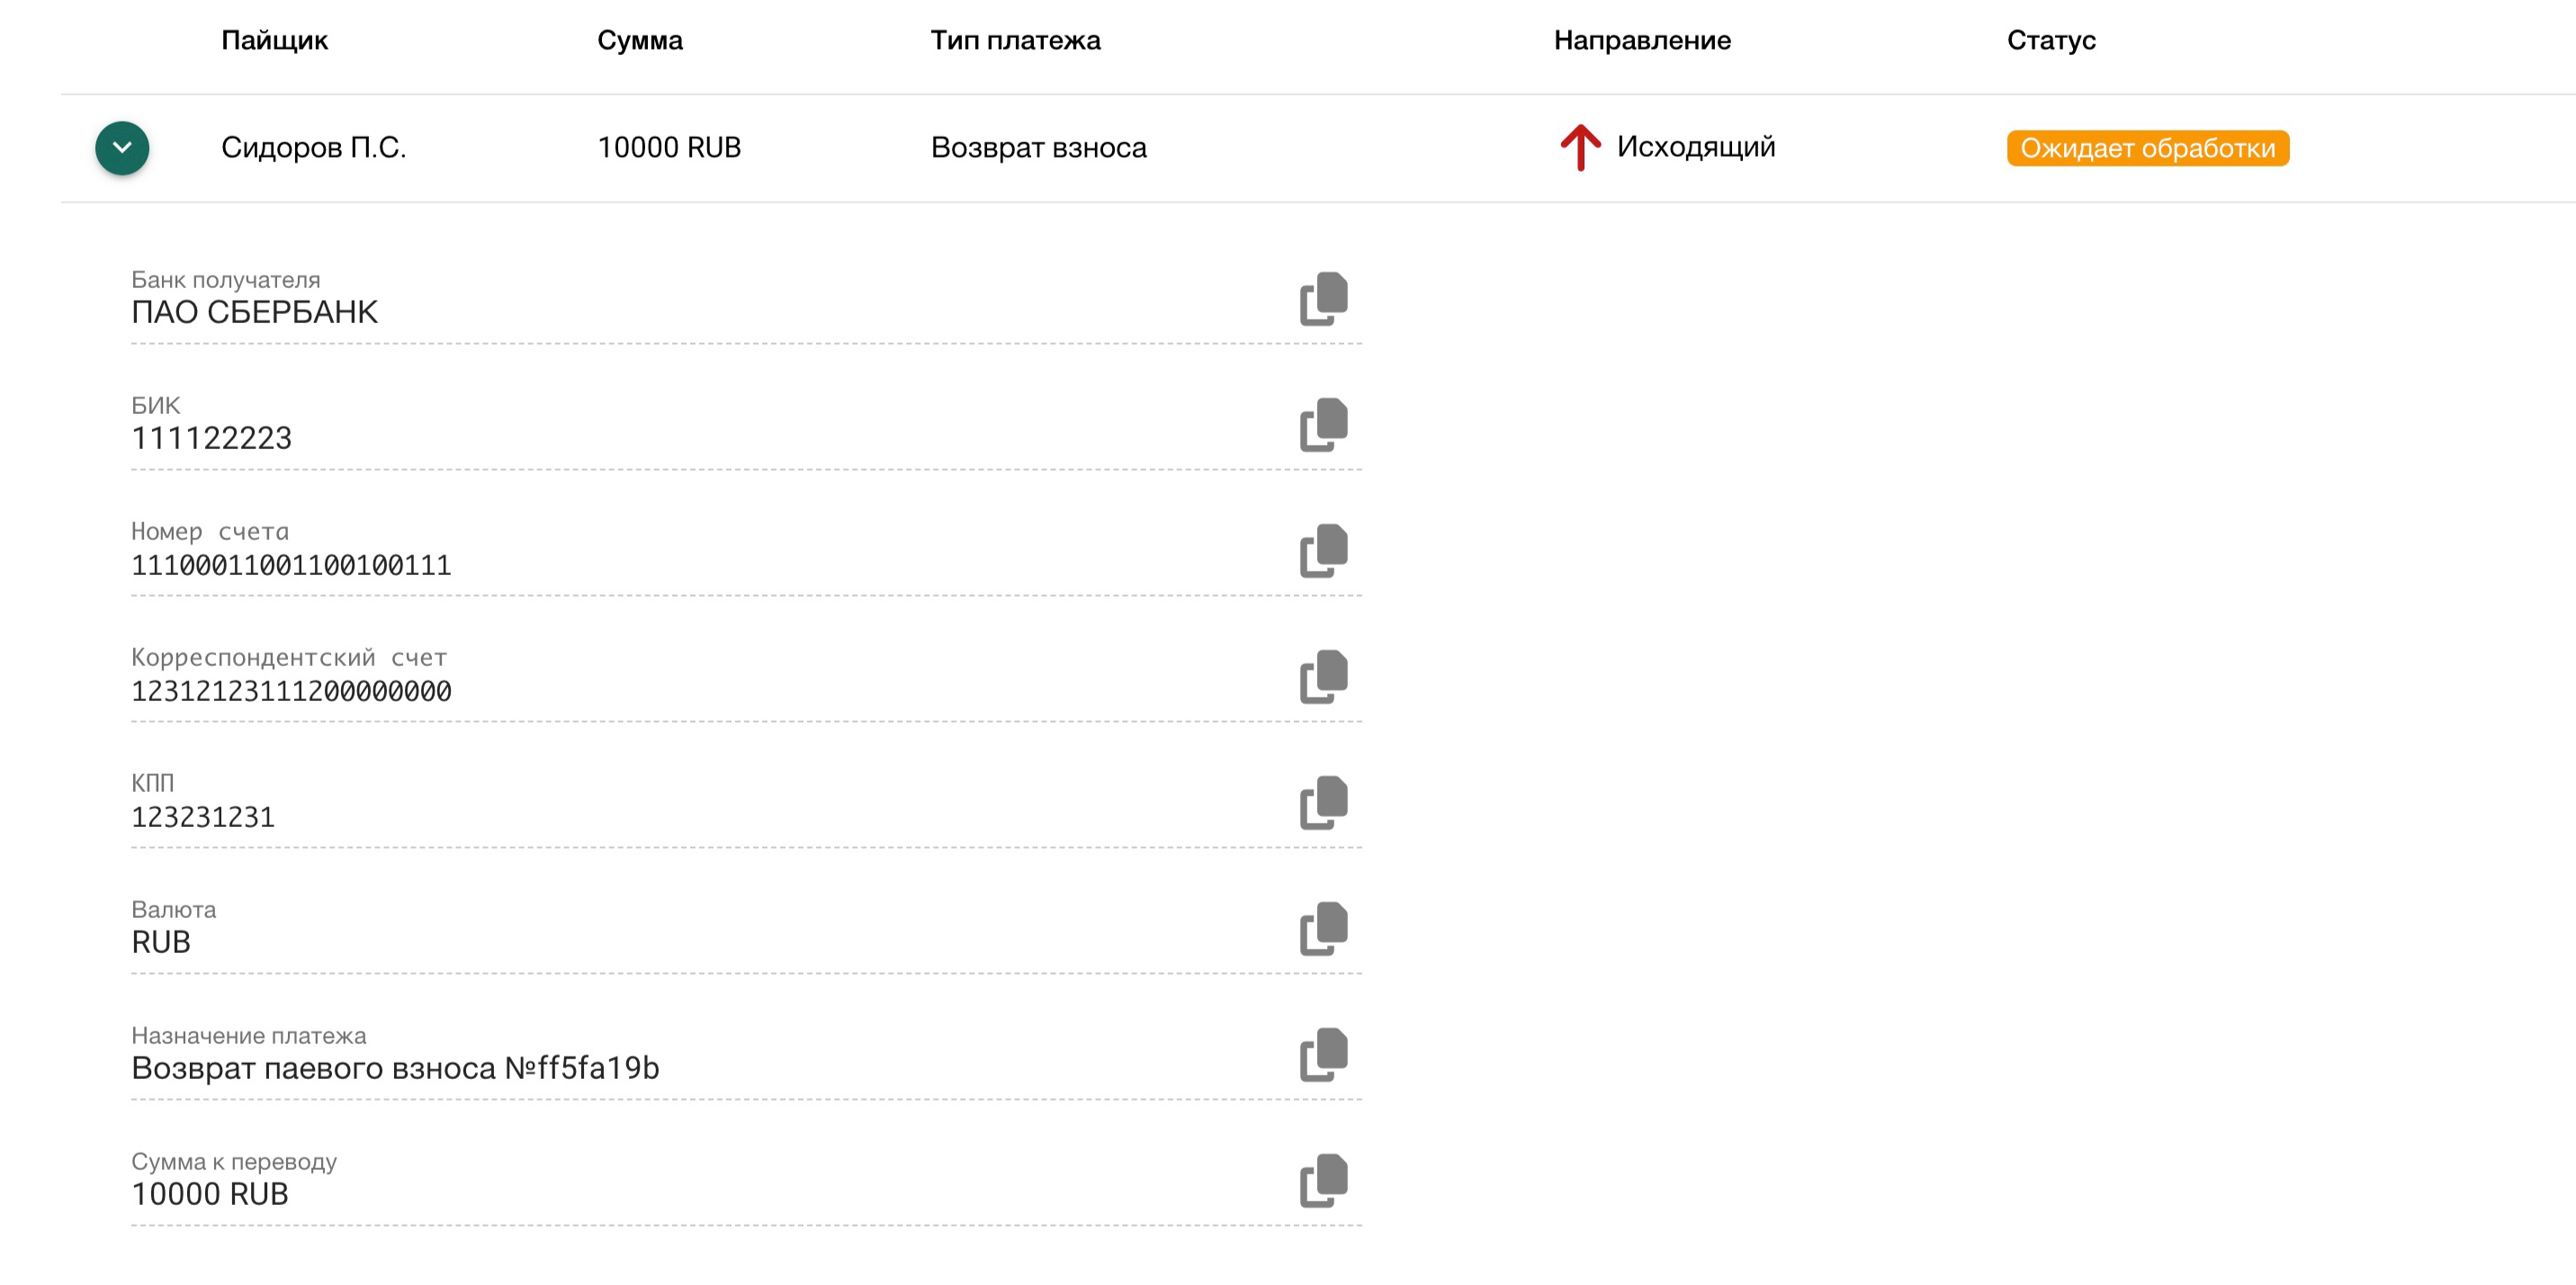The width and height of the screenshot is (2576, 1285).
Task: Click the Сумма column header
Action: (x=640, y=40)
